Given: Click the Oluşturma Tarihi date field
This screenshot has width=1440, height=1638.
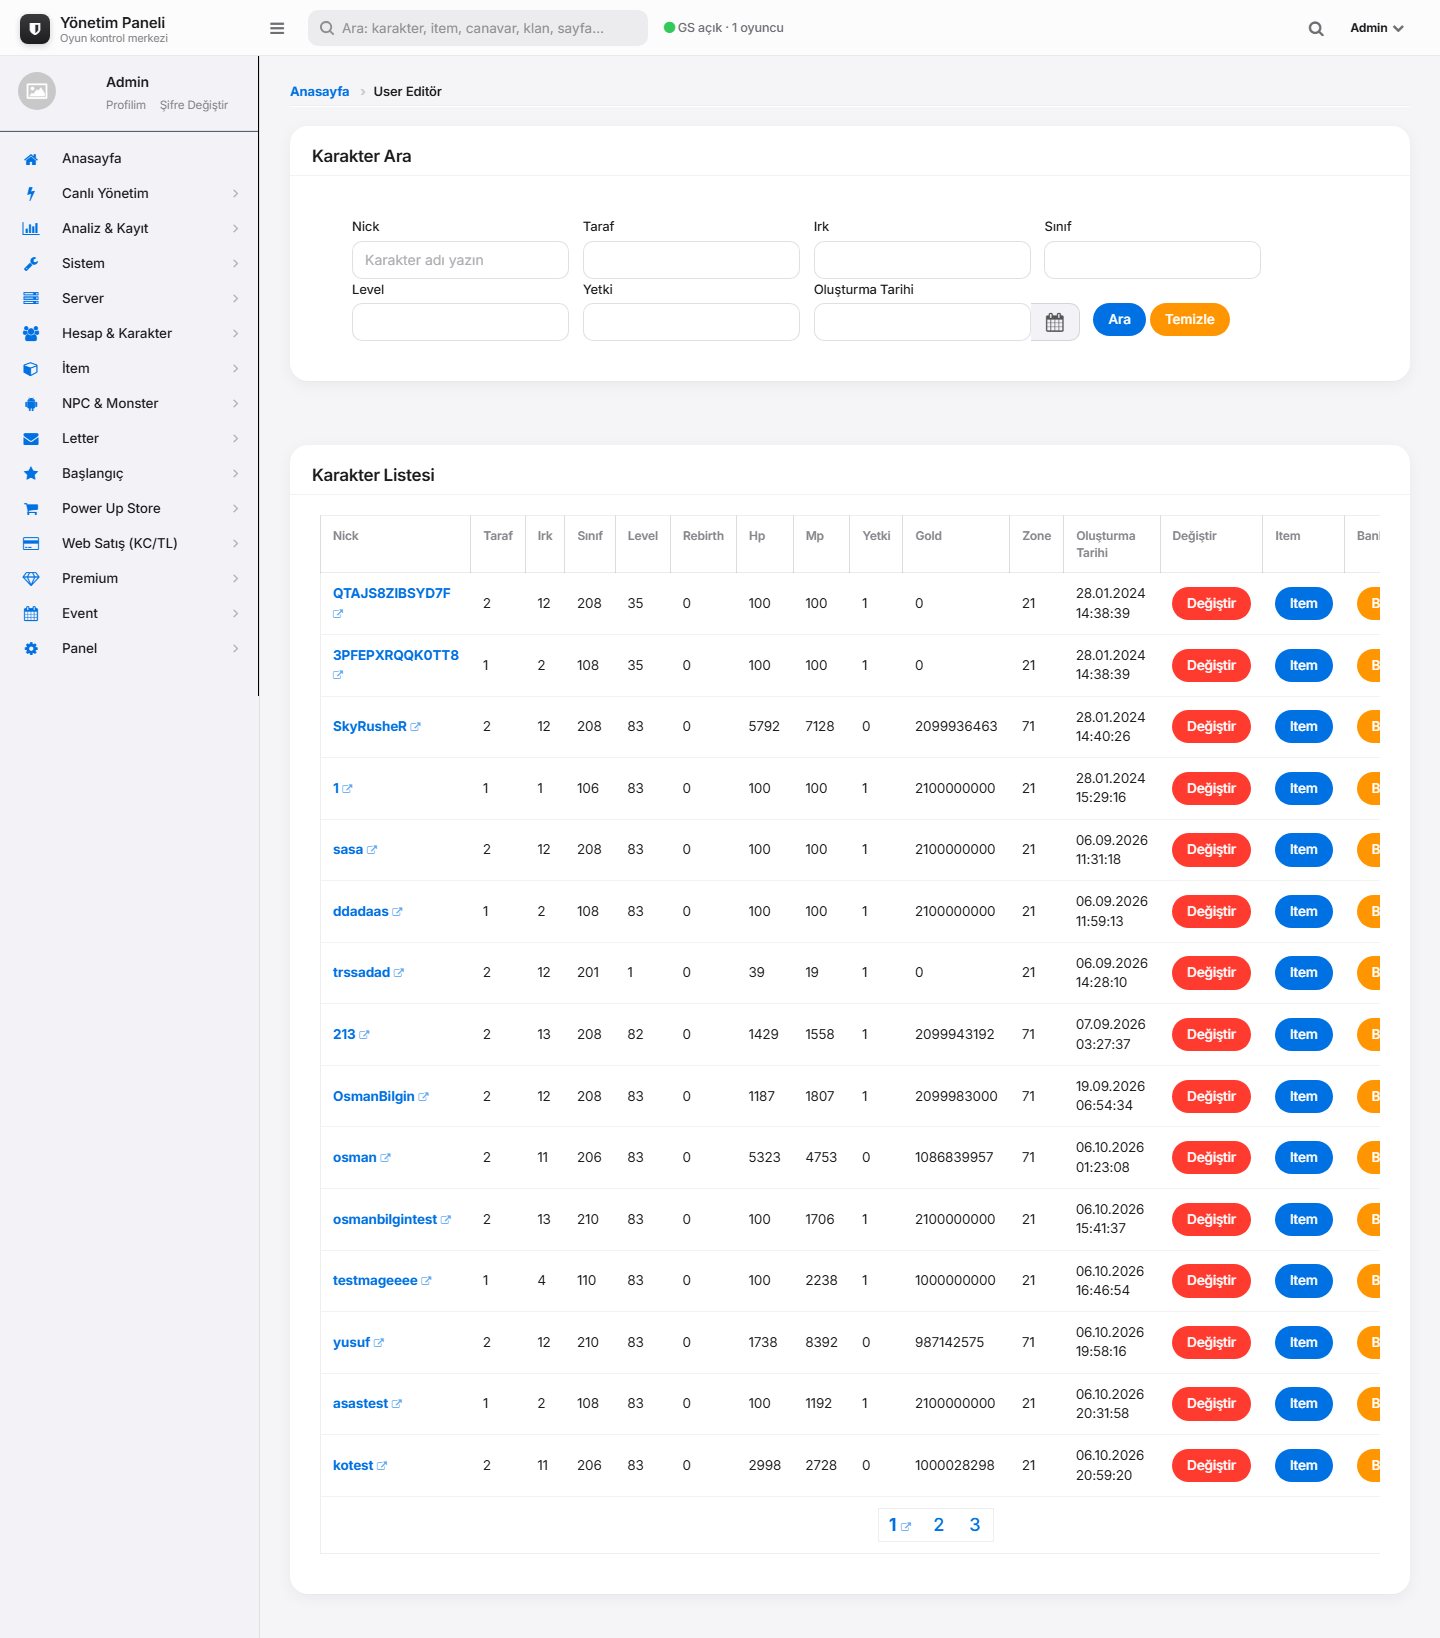Looking at the screenshot, I should 922,322.
